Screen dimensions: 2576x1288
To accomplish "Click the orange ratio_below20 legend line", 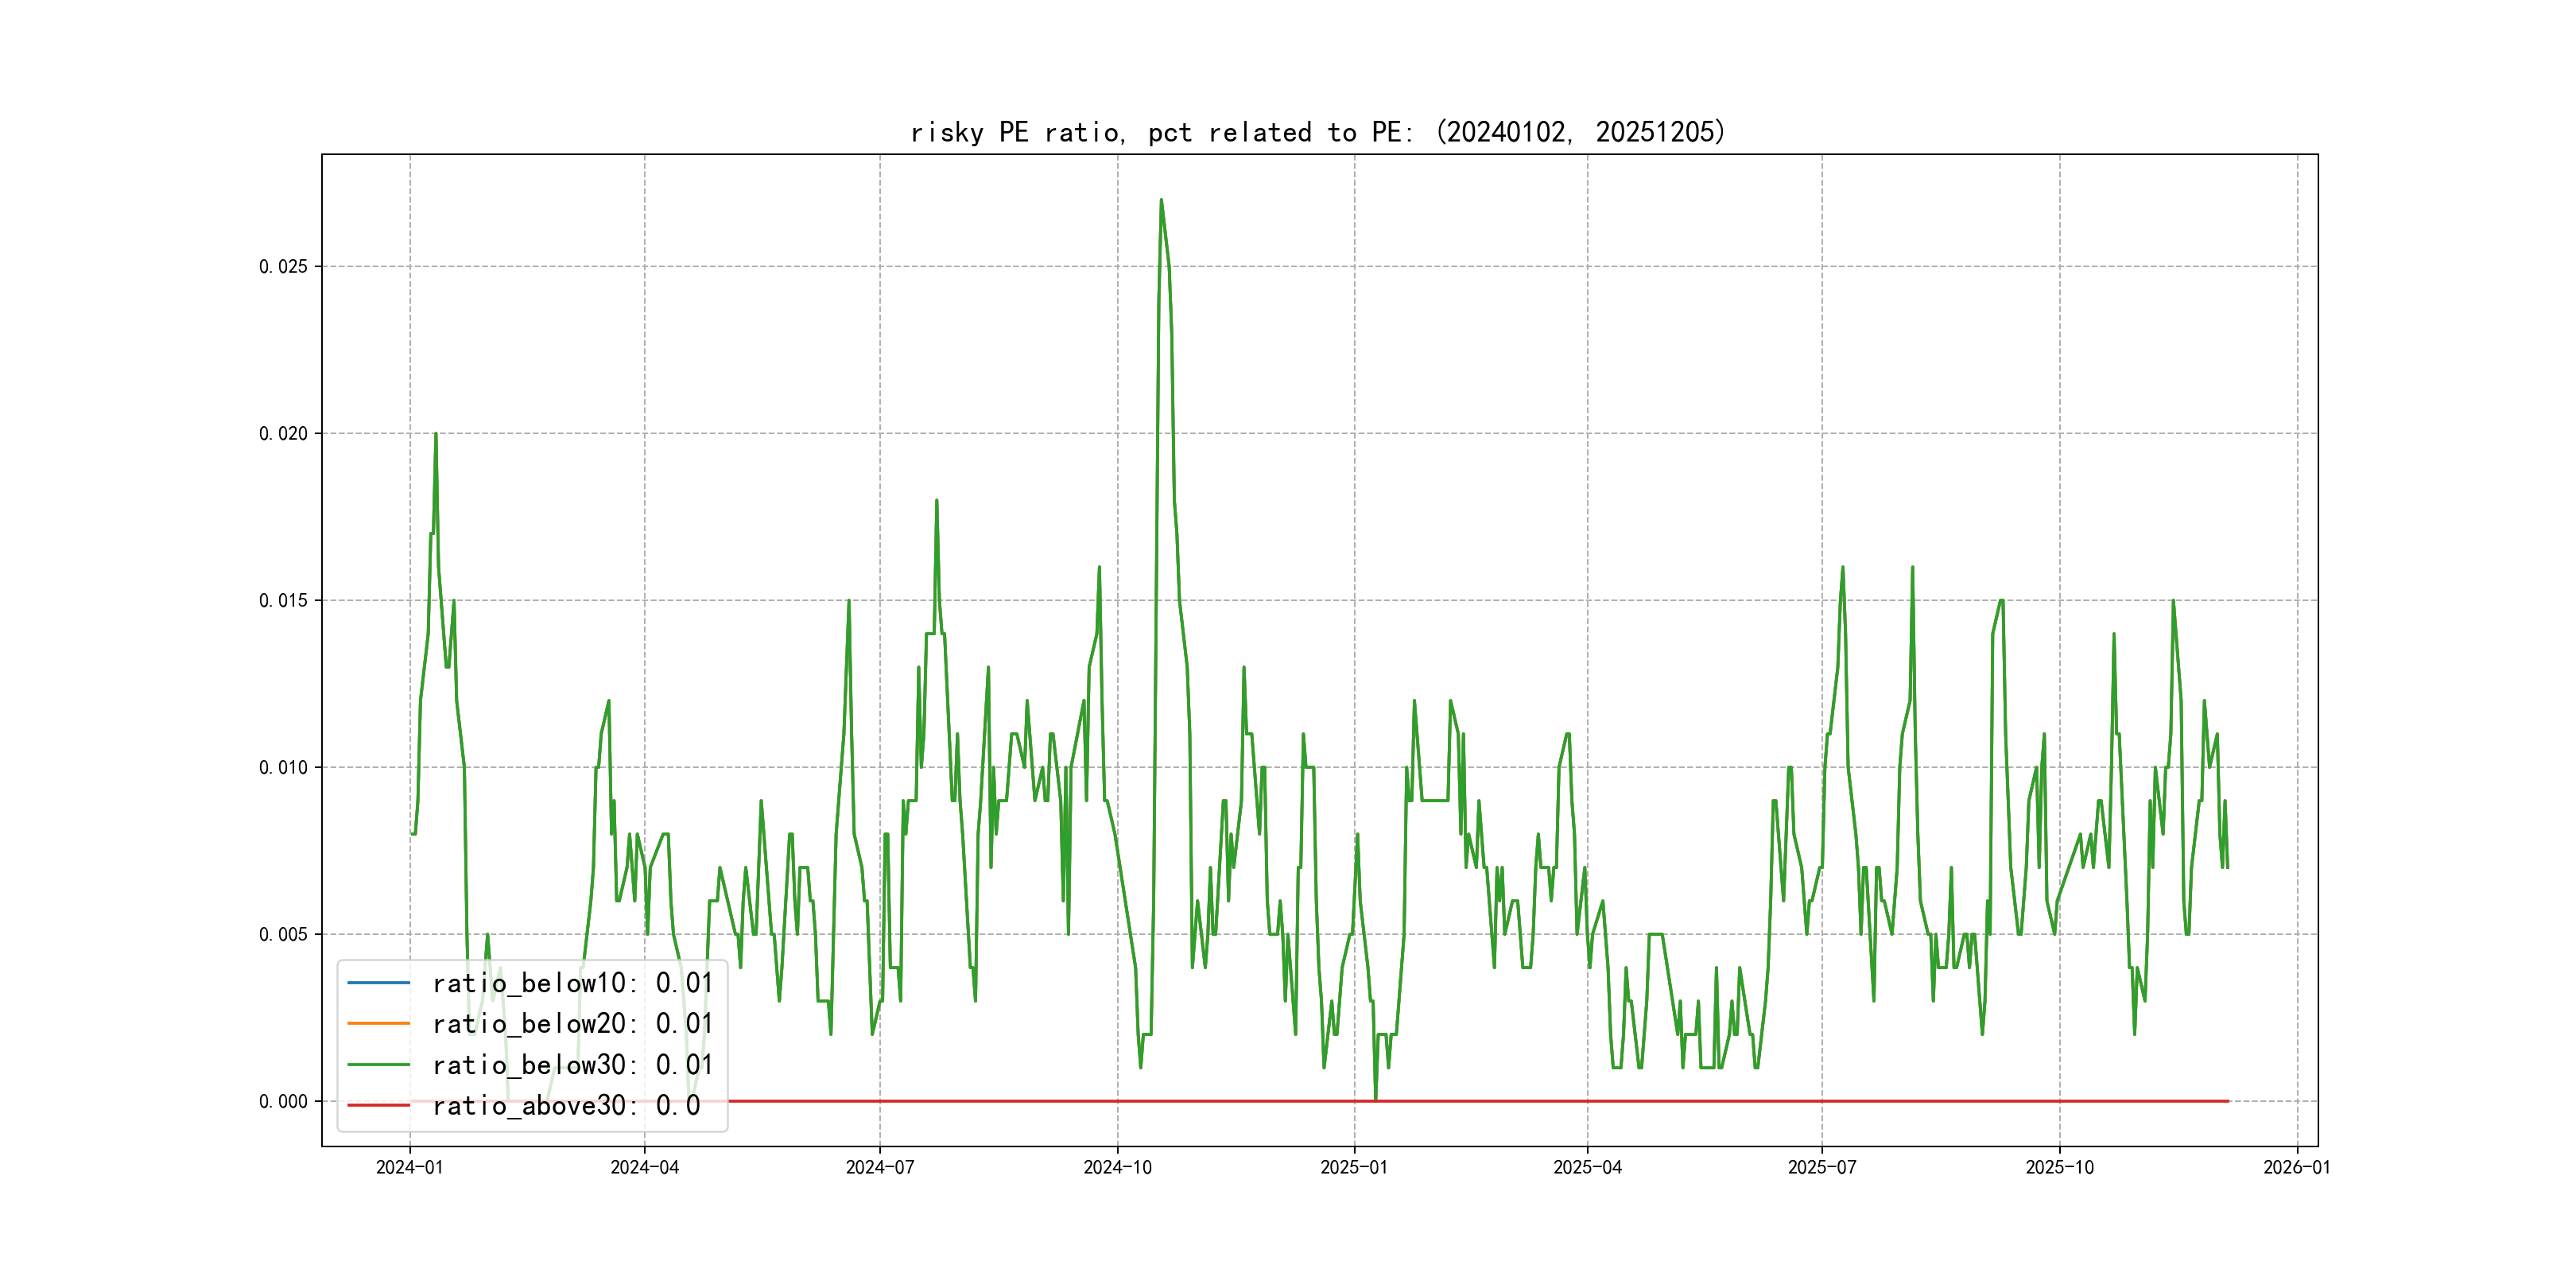I will pyautogui.click(x=378, y=1024).
